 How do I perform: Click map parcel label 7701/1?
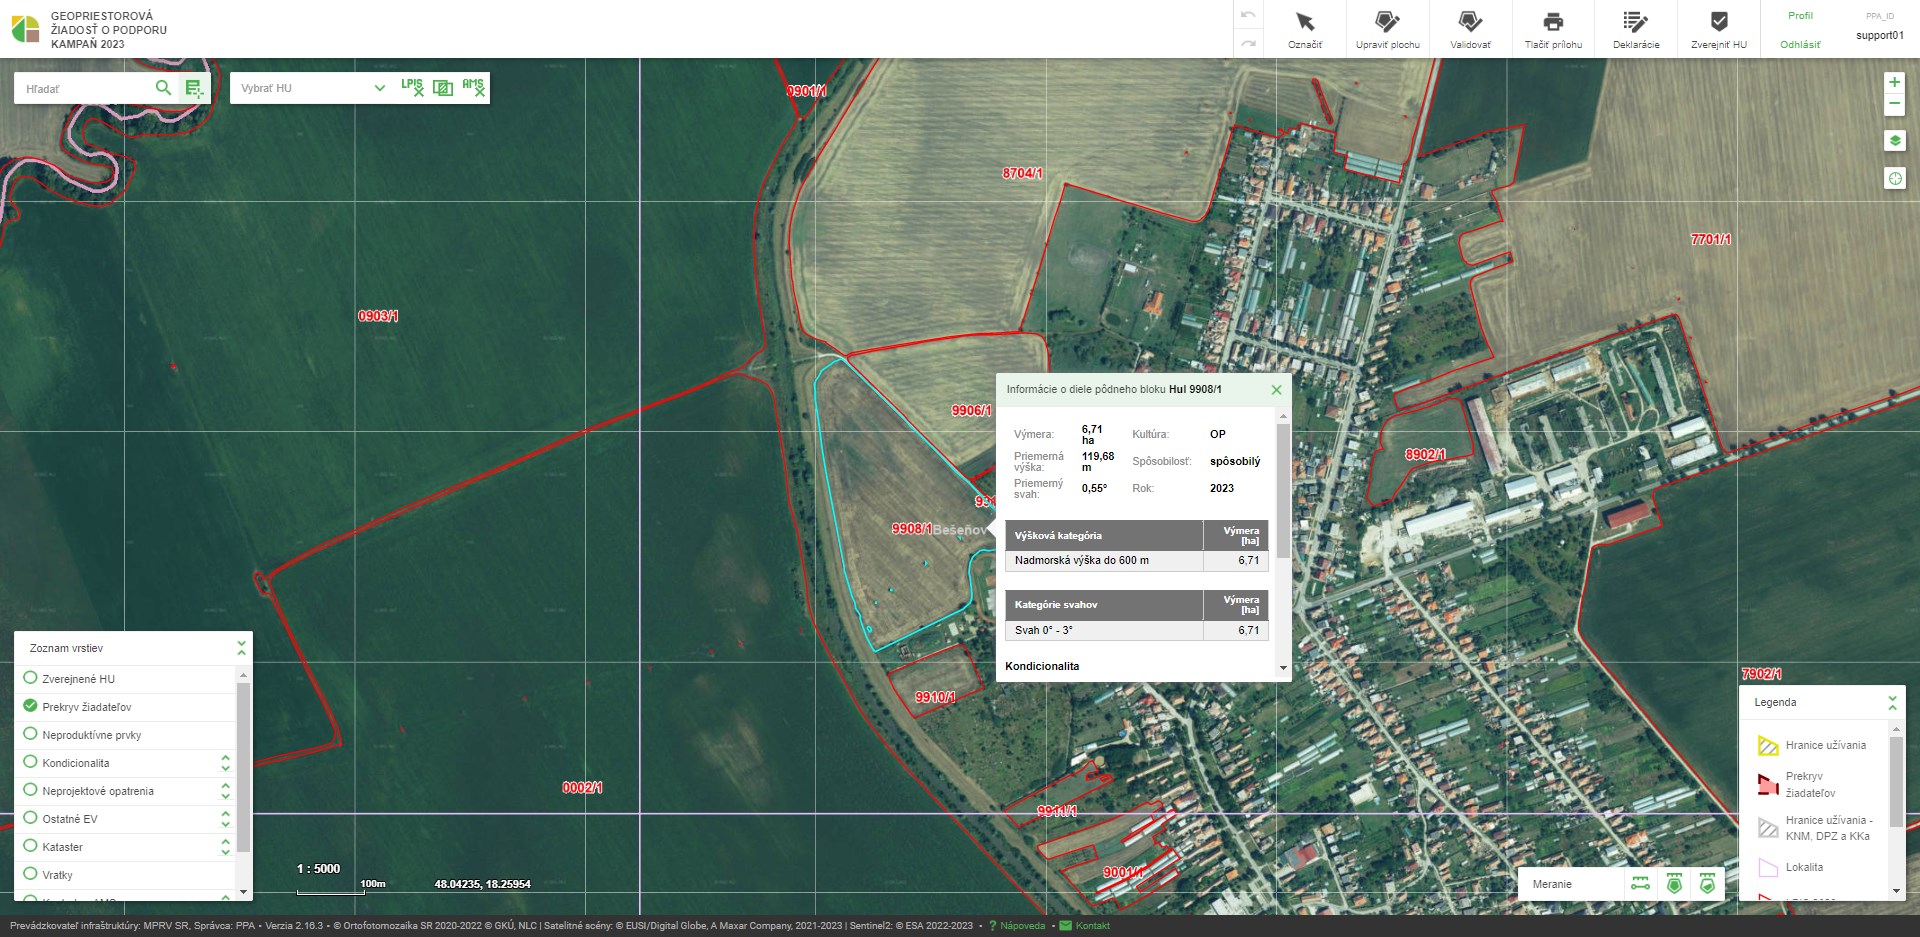[x=1711, y=240]
